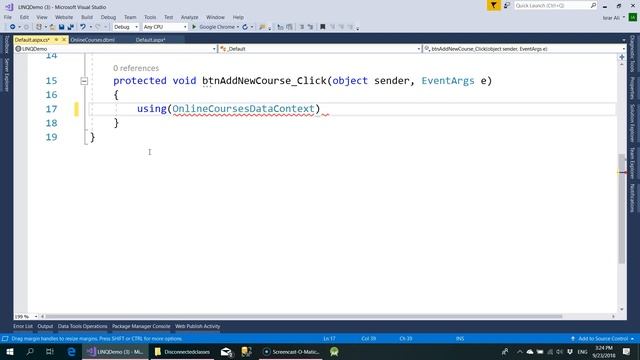Open the Help menu
640x360 pixels.
pos(238,17)
